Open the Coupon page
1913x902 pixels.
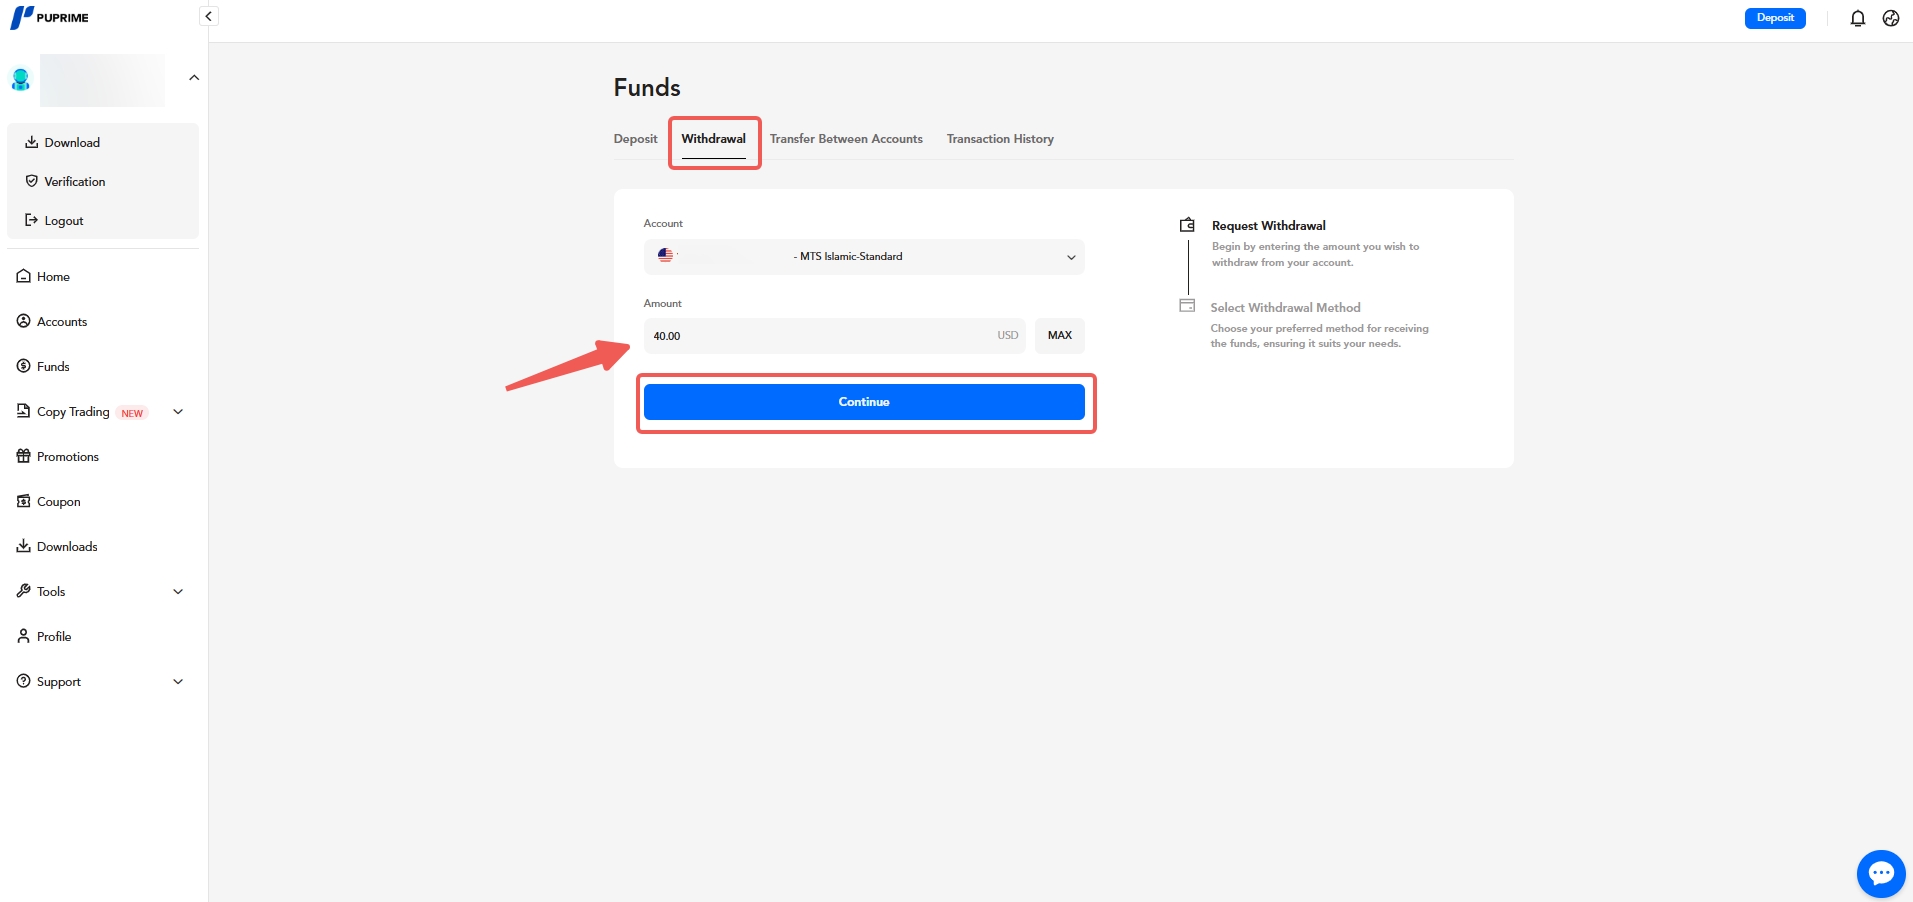coord(58,502)
